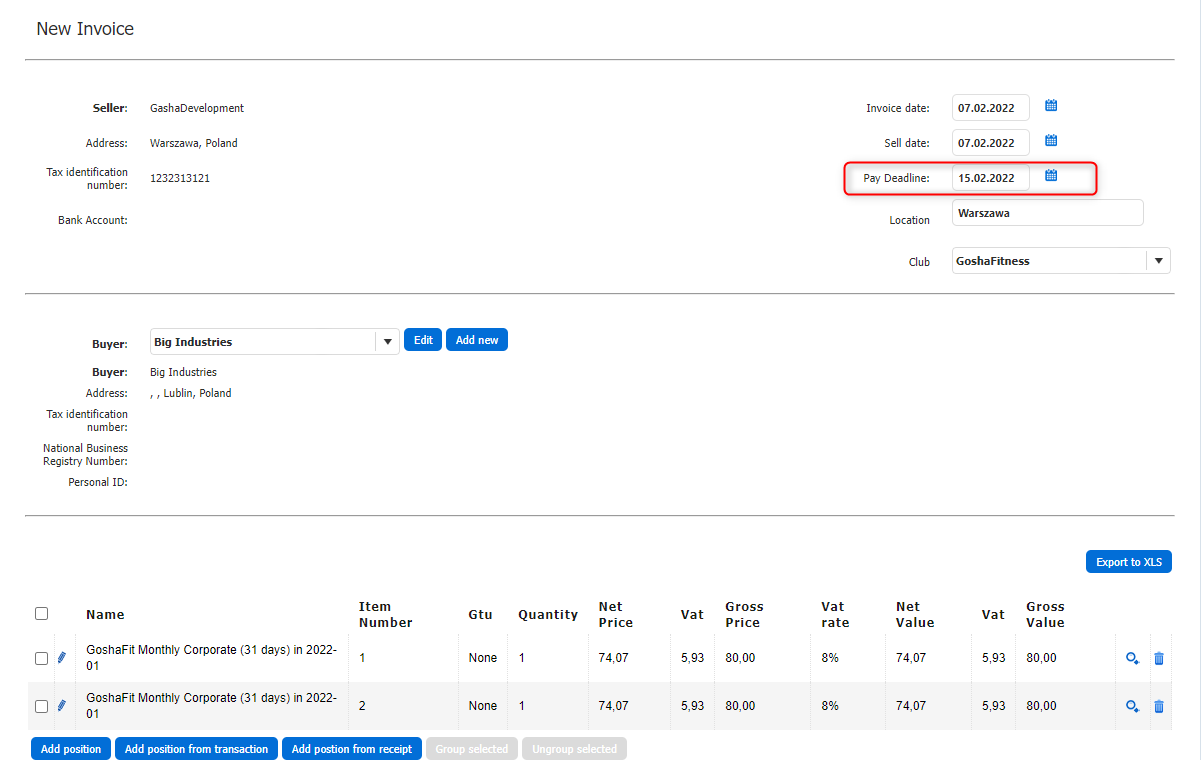Click Export to XLS button
The image size is (1201, 760).
click(x=1128, y=562)
